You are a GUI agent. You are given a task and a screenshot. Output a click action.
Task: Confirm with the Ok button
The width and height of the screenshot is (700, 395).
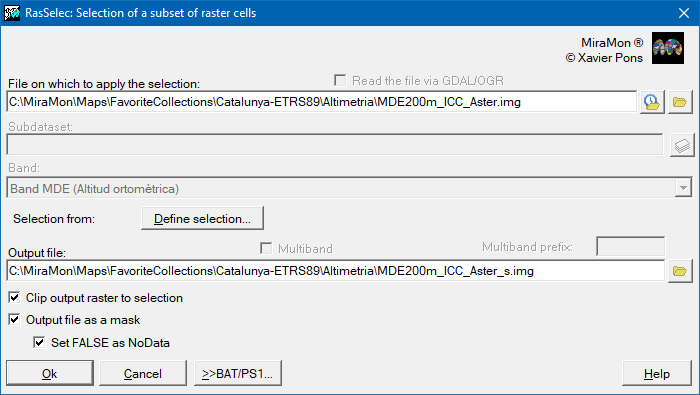coord(50,373)
